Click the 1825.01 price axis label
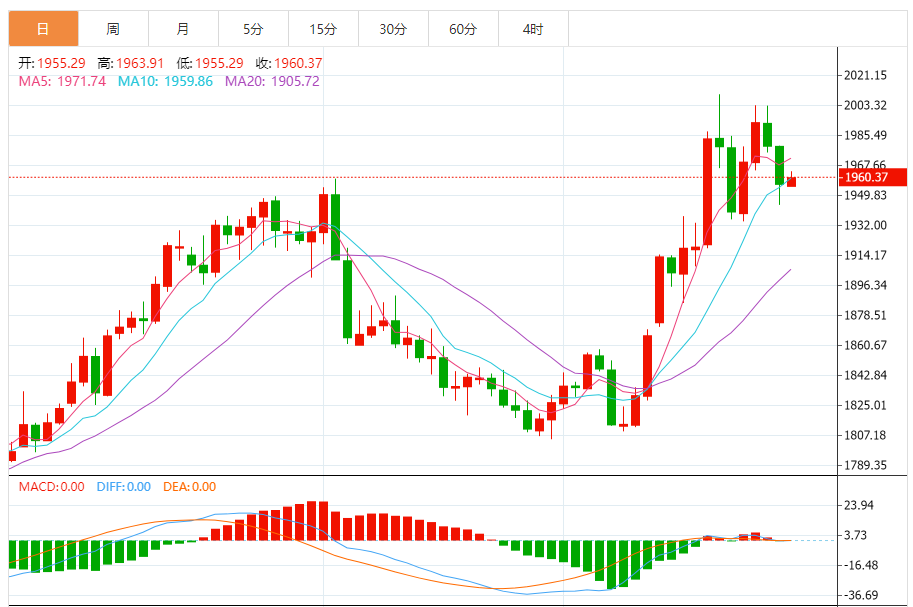 click(x=865, y=405)
